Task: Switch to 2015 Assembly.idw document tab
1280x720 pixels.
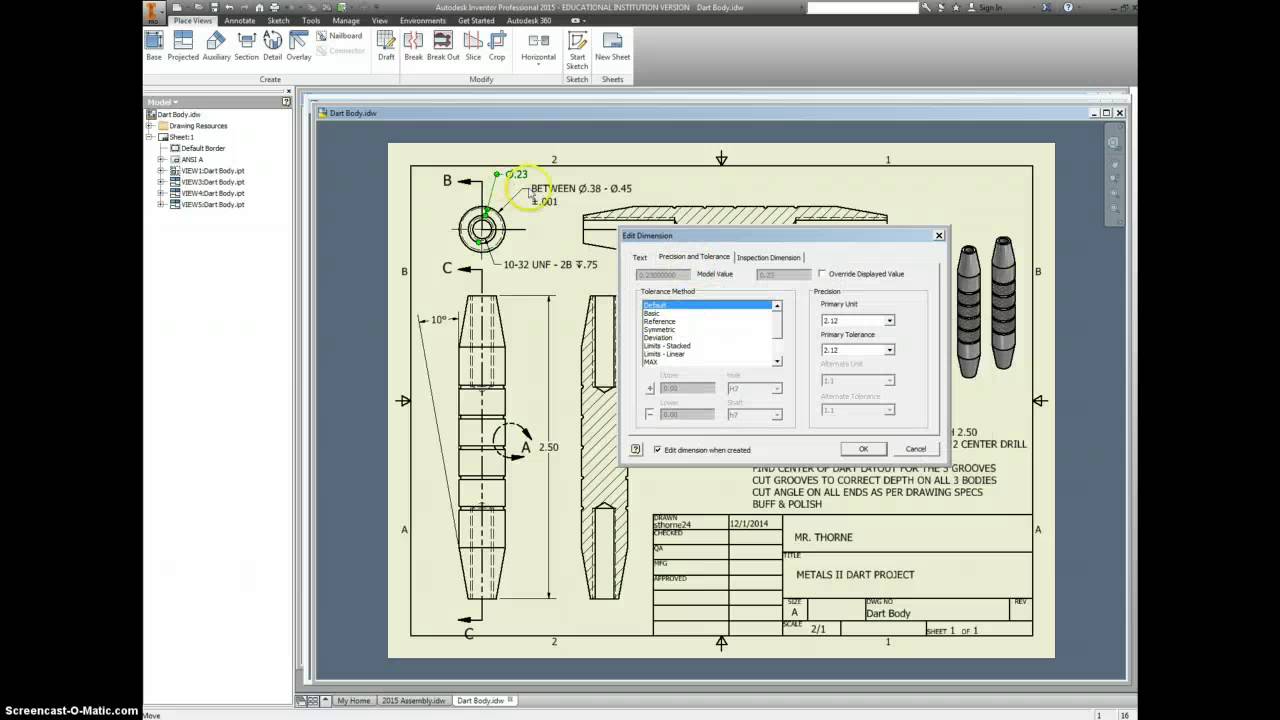Action: point(413,701)
